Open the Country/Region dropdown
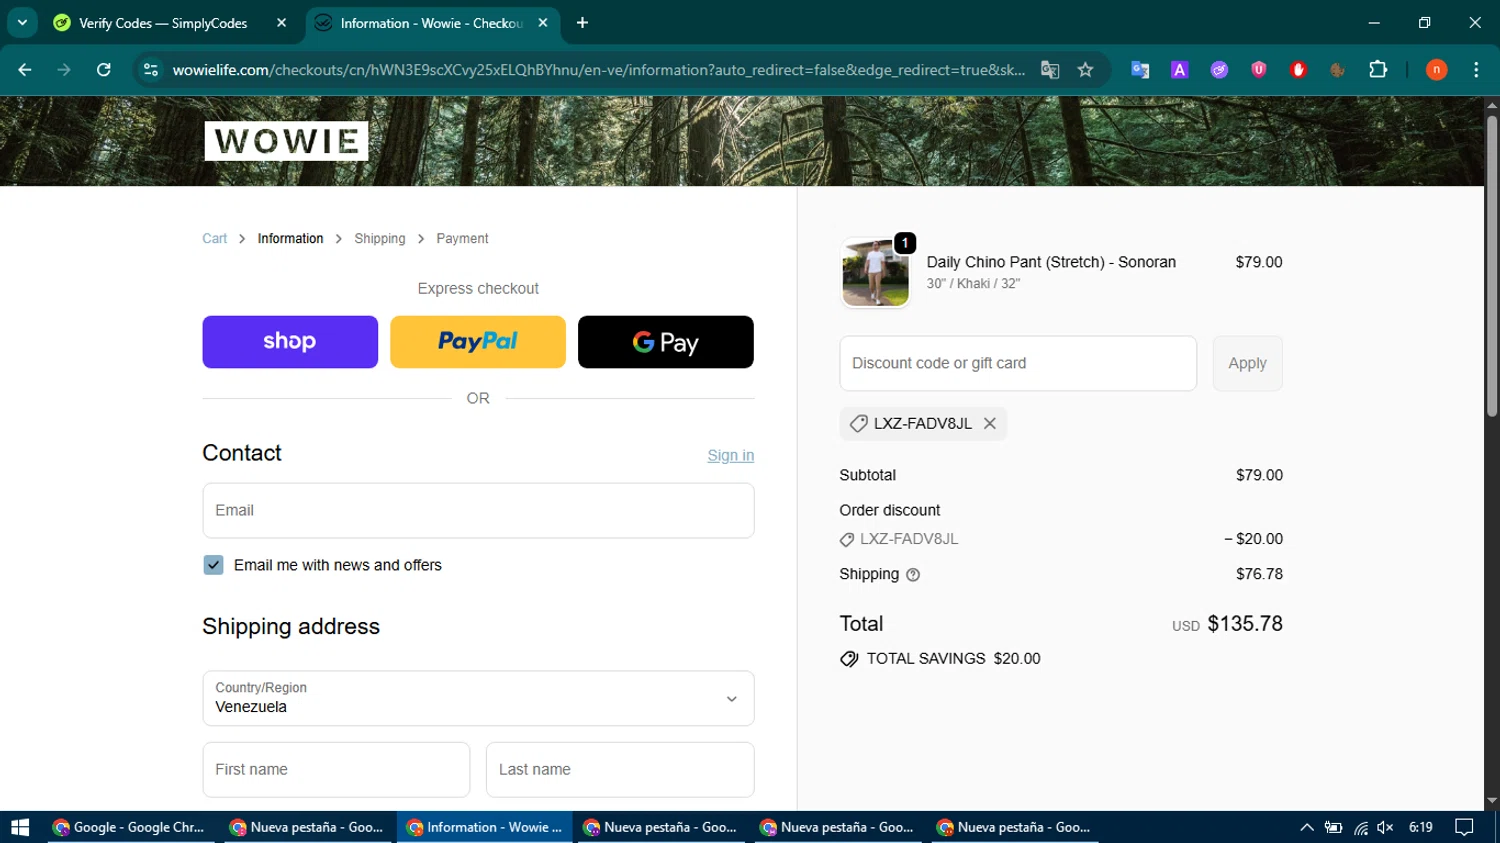Image resolution: width=1500 pixels, height=843 pixels. coord(478,698)
